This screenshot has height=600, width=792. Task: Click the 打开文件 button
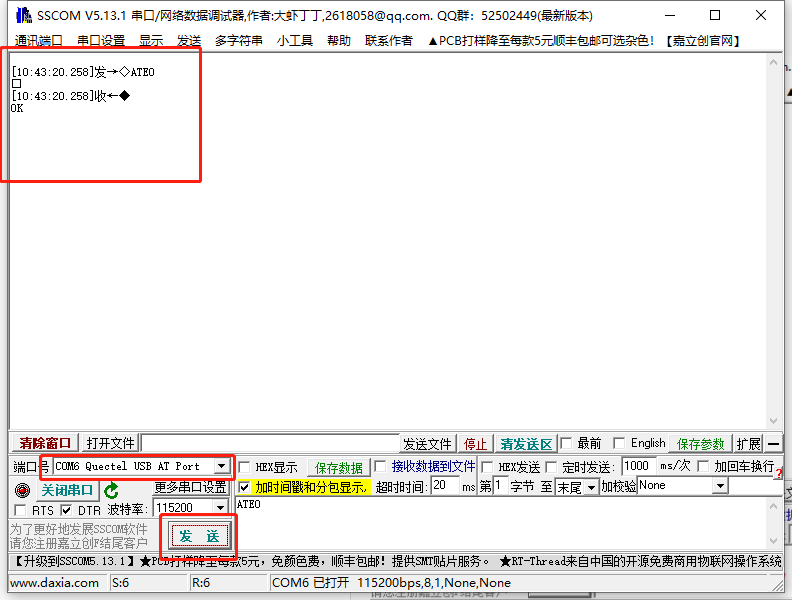[x=110, y=443]
